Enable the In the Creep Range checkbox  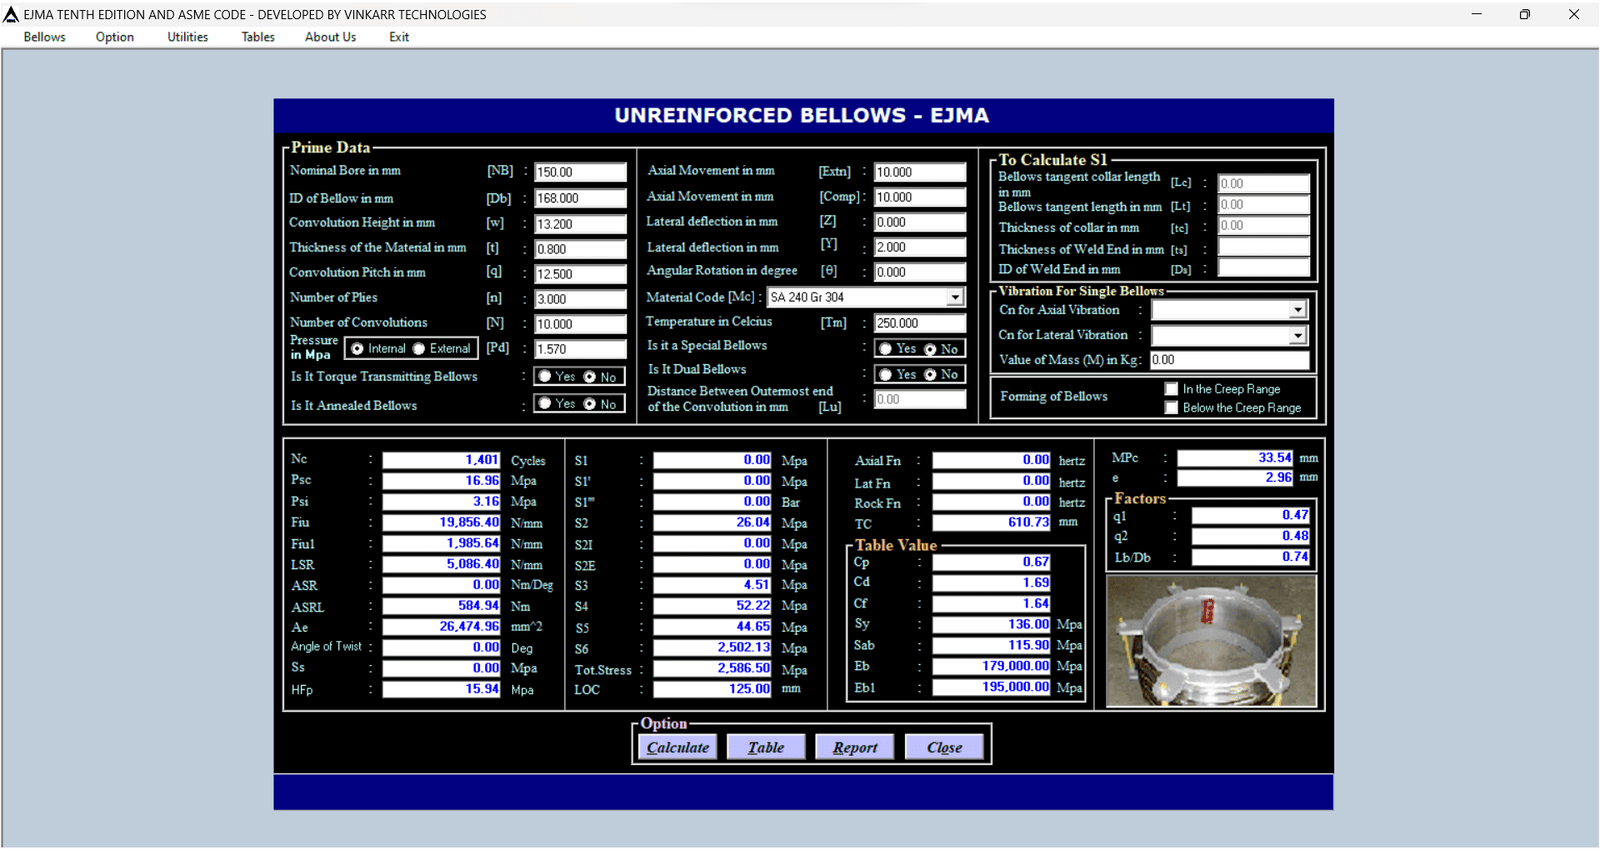[1171, 389]
